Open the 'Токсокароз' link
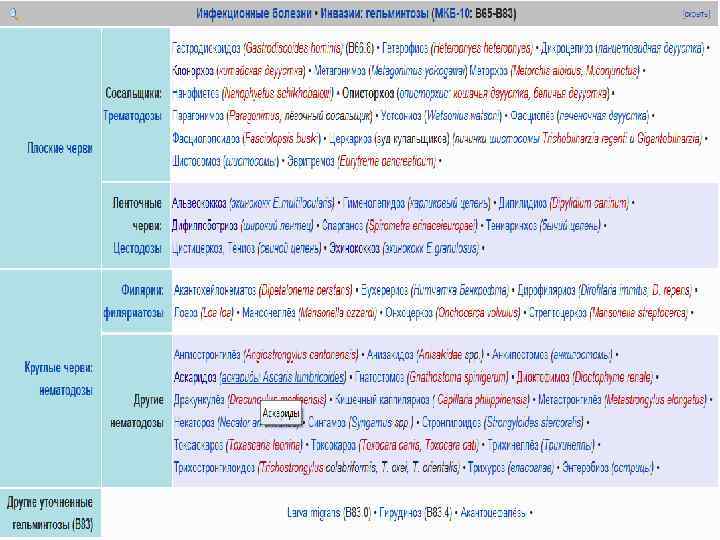The image size is (720, 540). tap(333, 445)
